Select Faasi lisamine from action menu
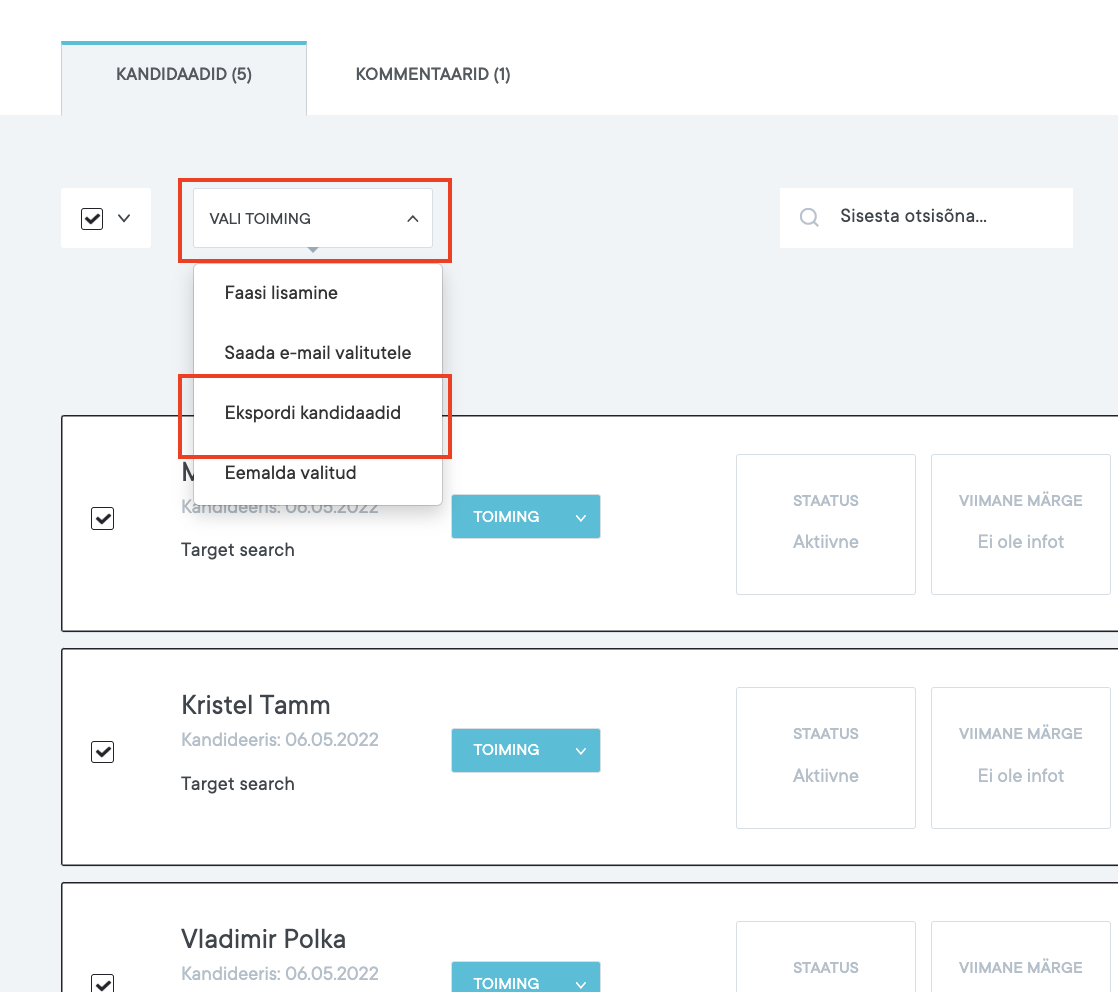This screenshot has width=1118, height=992. (x=281, y=293)
